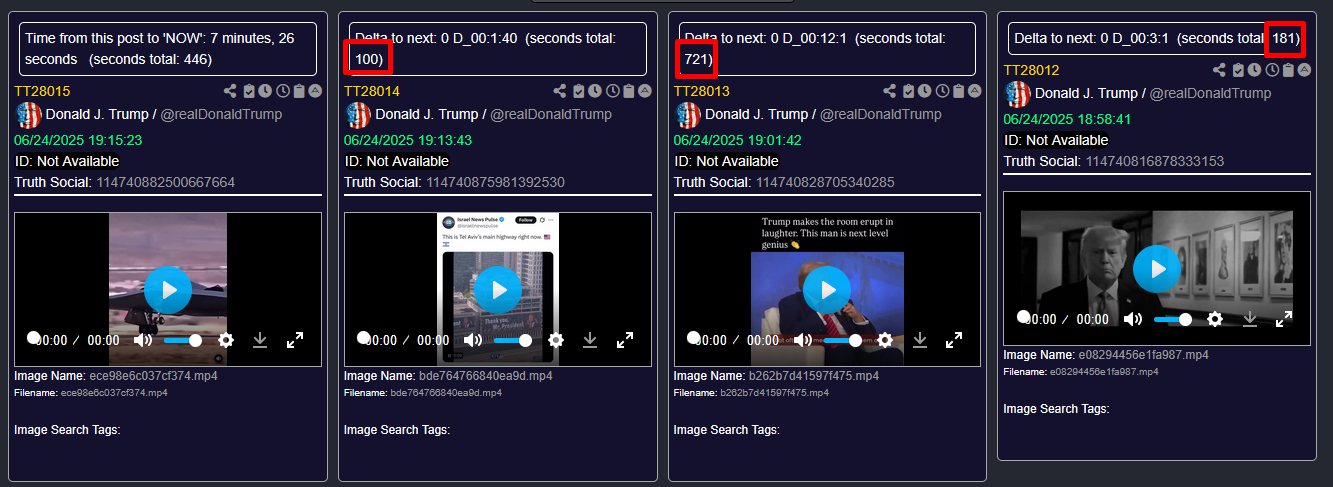
Task: Open video settings gear in post TT28015
Action: pos(226,340)
